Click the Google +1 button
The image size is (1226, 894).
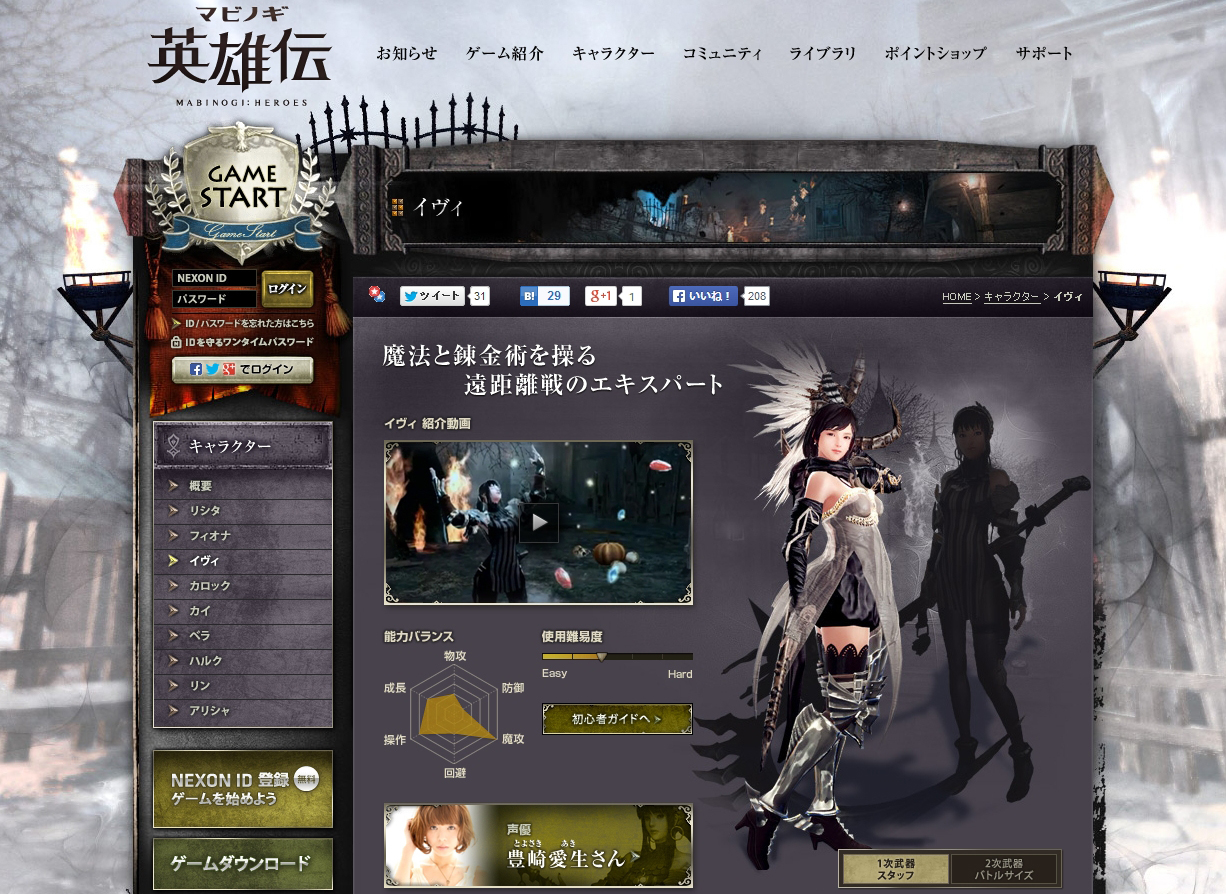601,296
